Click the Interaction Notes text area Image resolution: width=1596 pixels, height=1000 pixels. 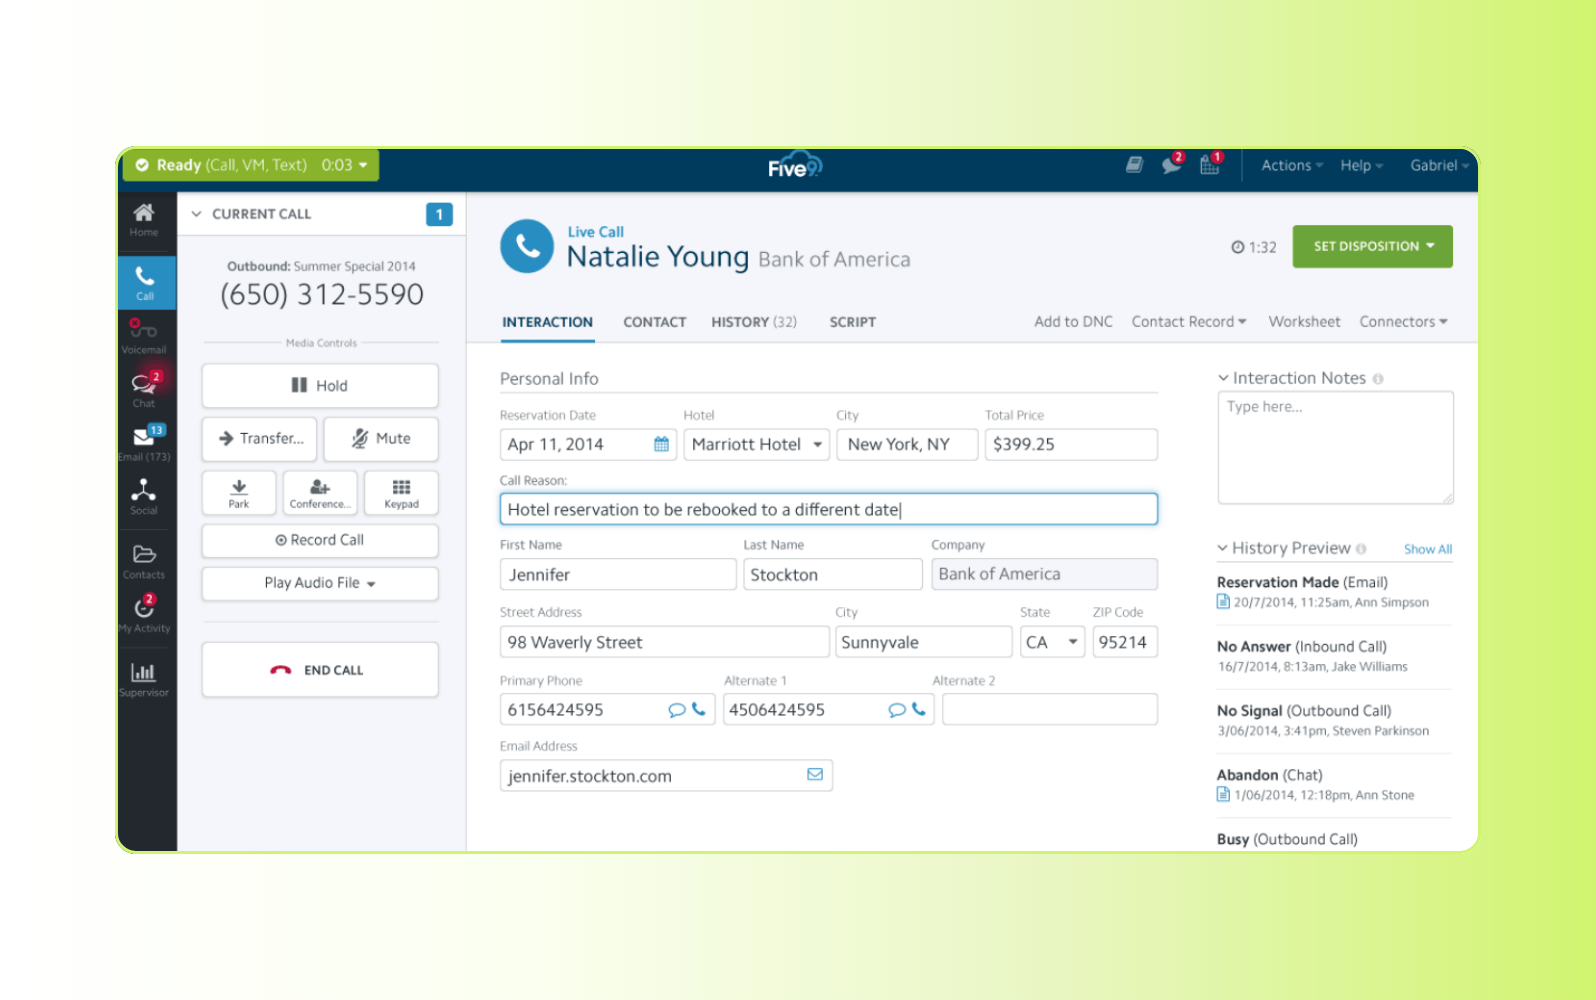(x=1335, y=448)
